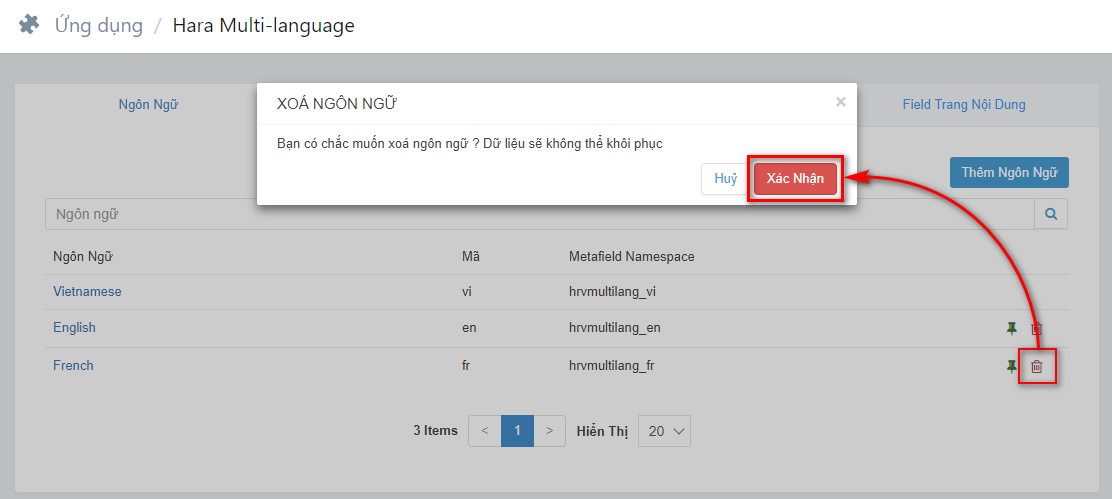Close the Xoá Ngôn Ngữ dialog
1112x499 pixels.
(x=840, y=102)
